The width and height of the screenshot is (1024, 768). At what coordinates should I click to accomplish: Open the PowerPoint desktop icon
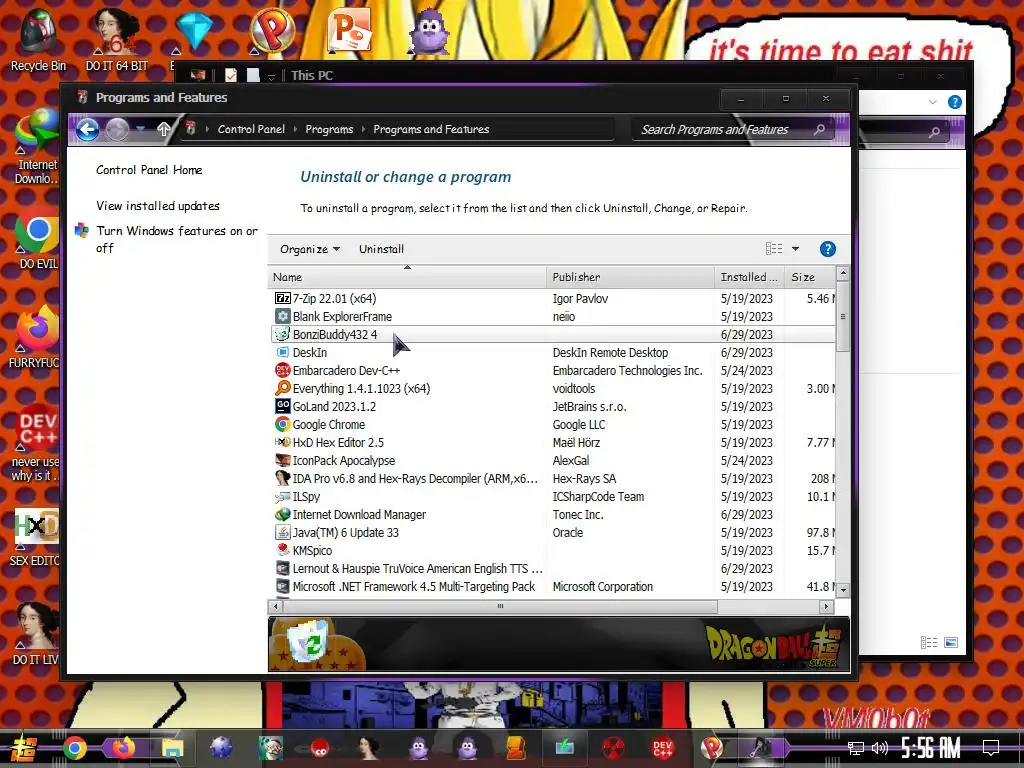(x=351, y=31)
